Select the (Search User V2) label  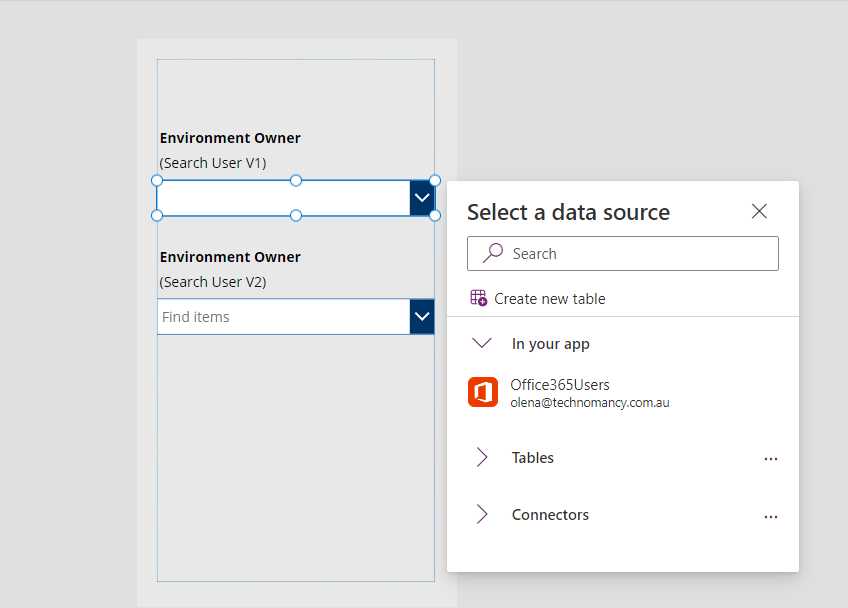tap(213, 282)
